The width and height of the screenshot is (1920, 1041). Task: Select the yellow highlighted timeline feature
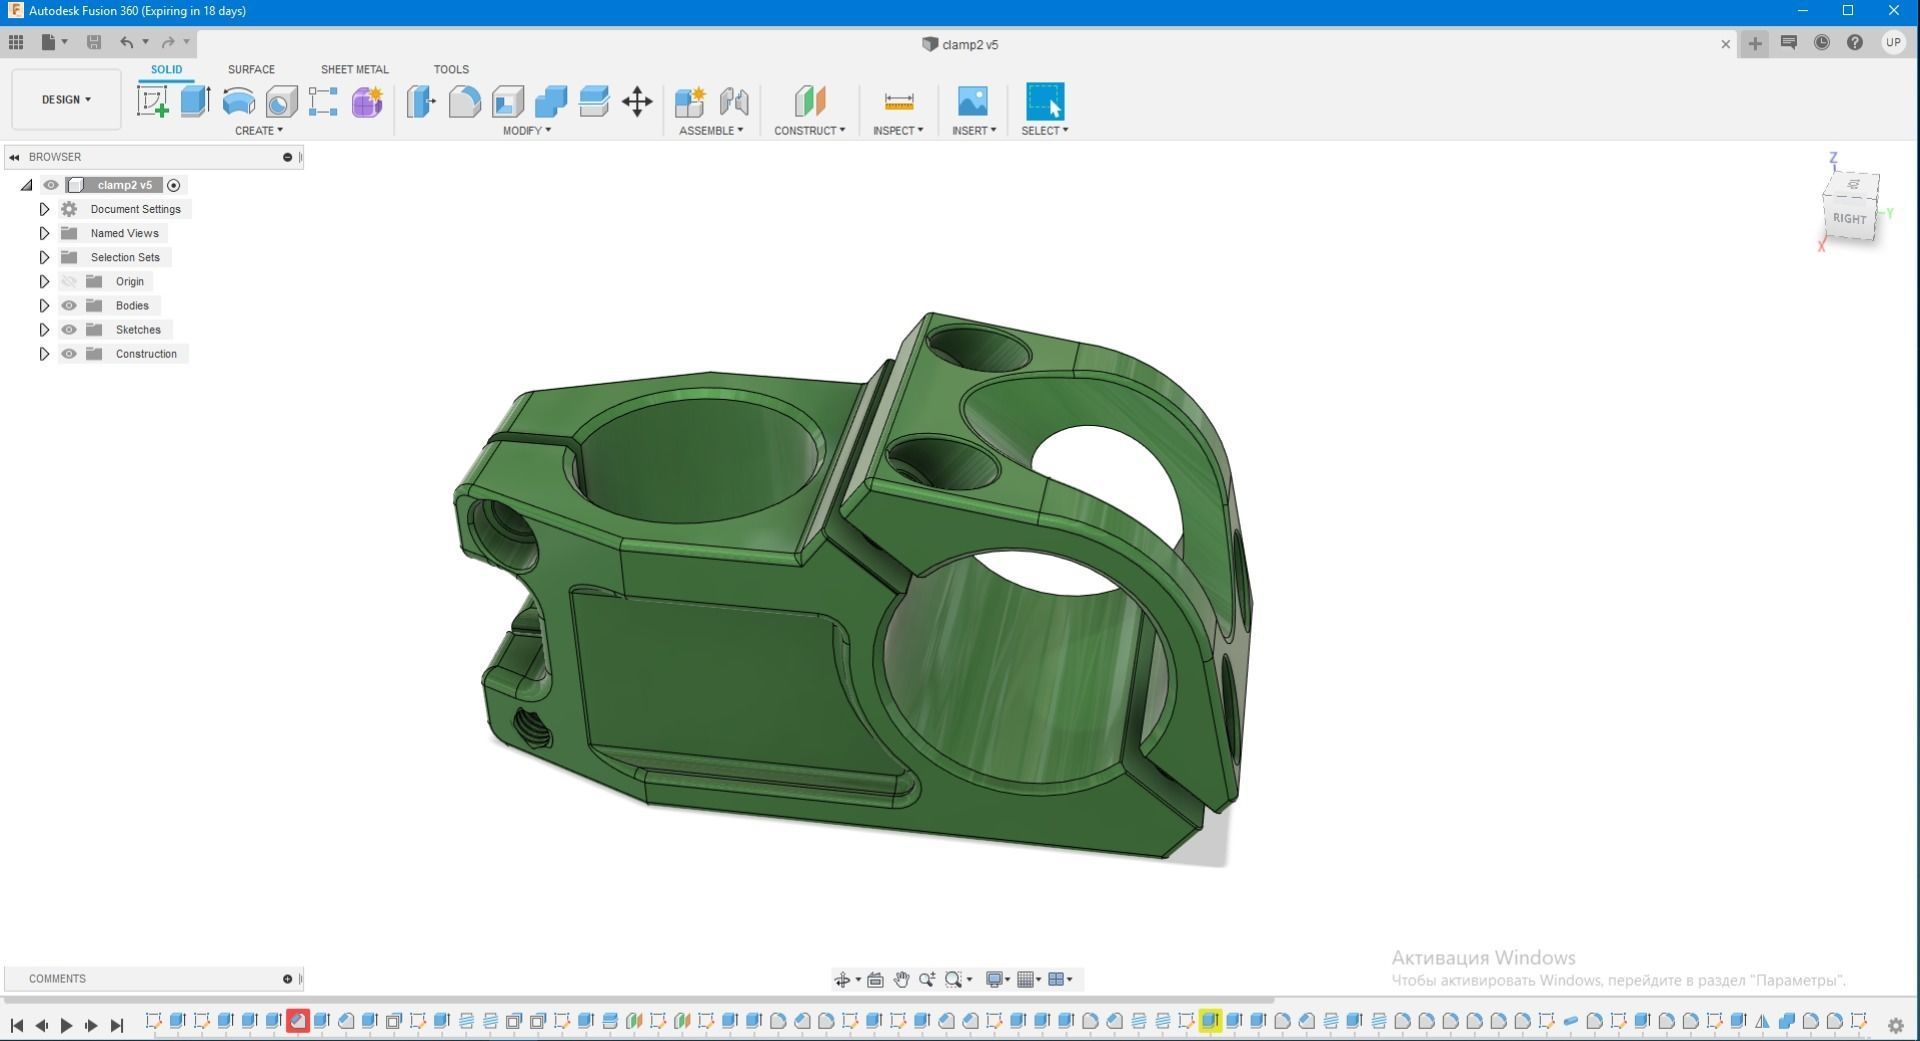point(1210,1021)
